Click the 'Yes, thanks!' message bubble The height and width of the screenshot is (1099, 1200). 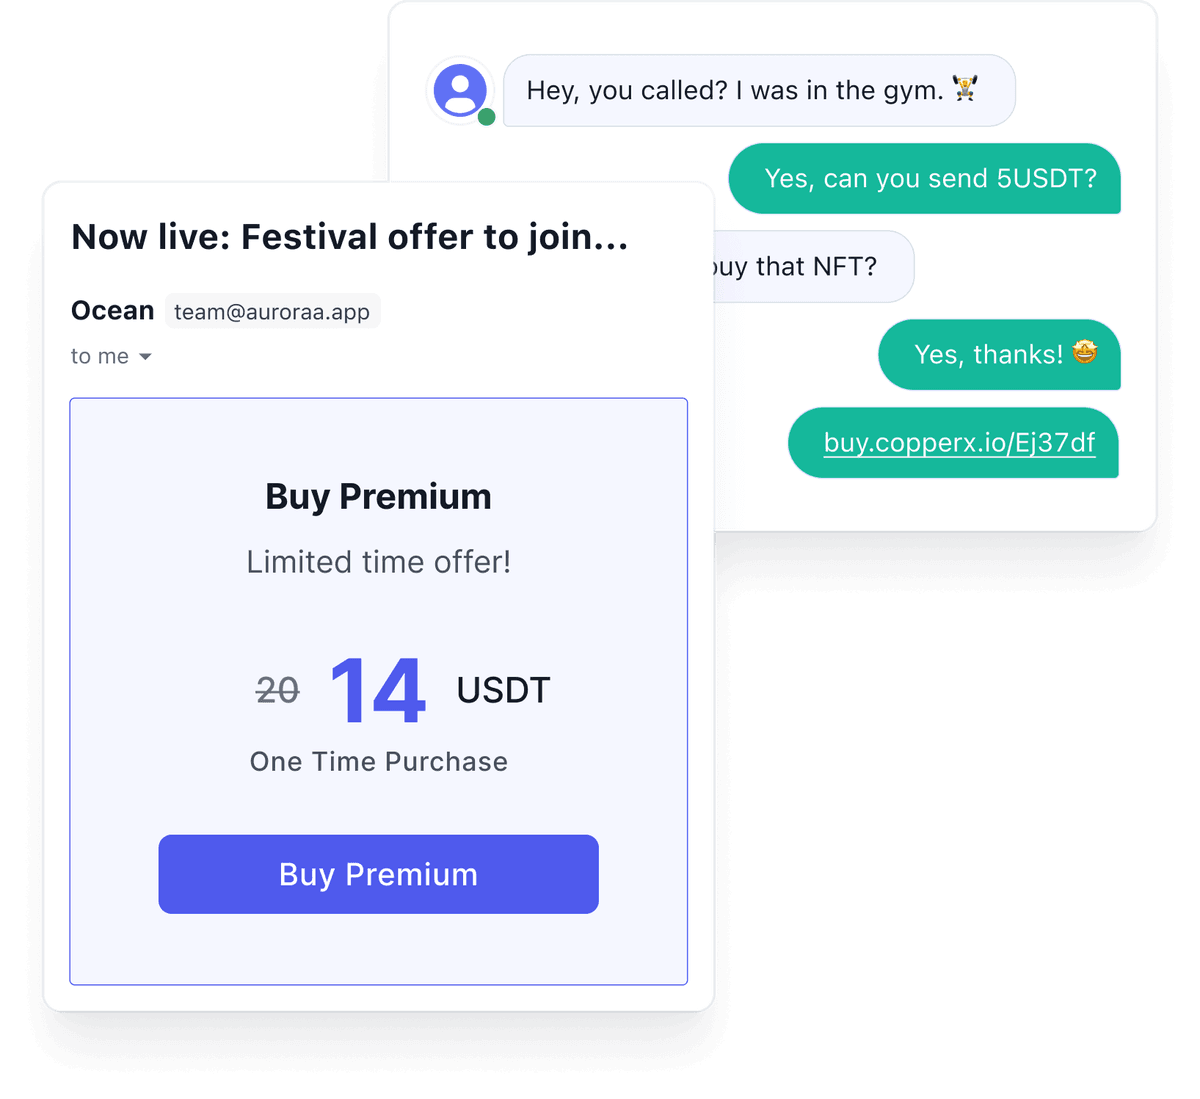click(x=999, y=354)
